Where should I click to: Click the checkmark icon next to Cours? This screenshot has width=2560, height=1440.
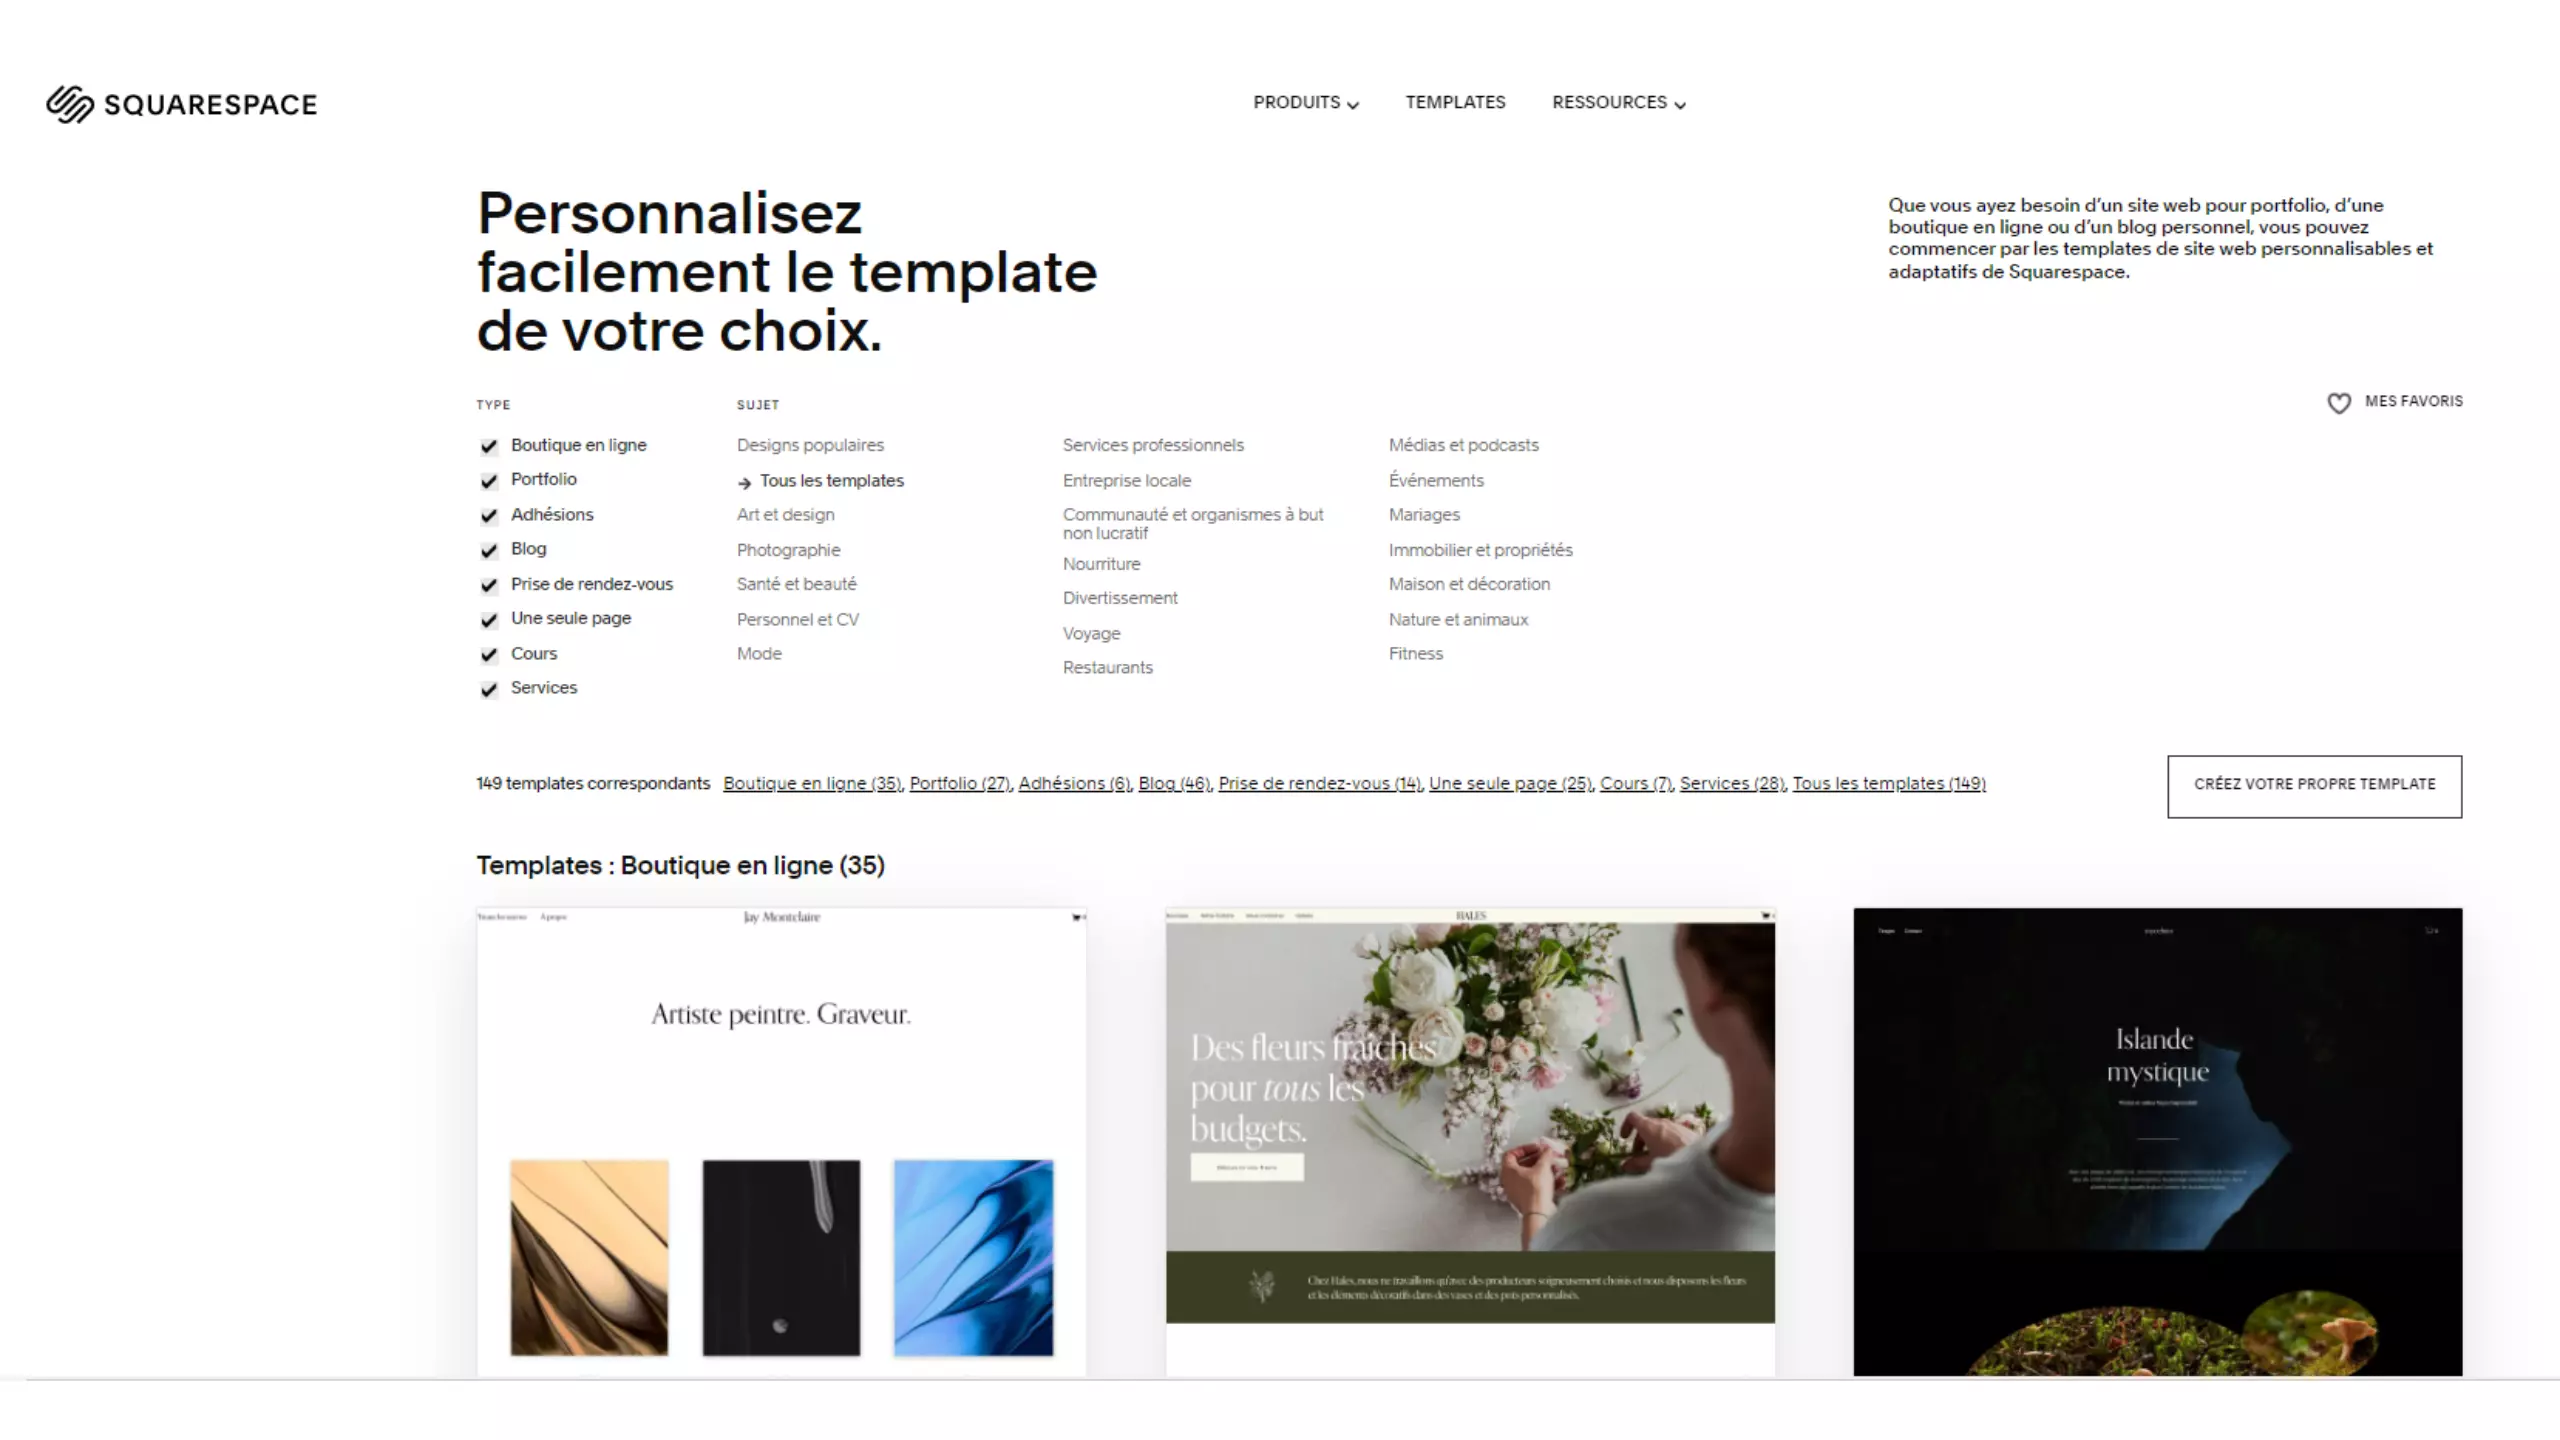(489, 652)
